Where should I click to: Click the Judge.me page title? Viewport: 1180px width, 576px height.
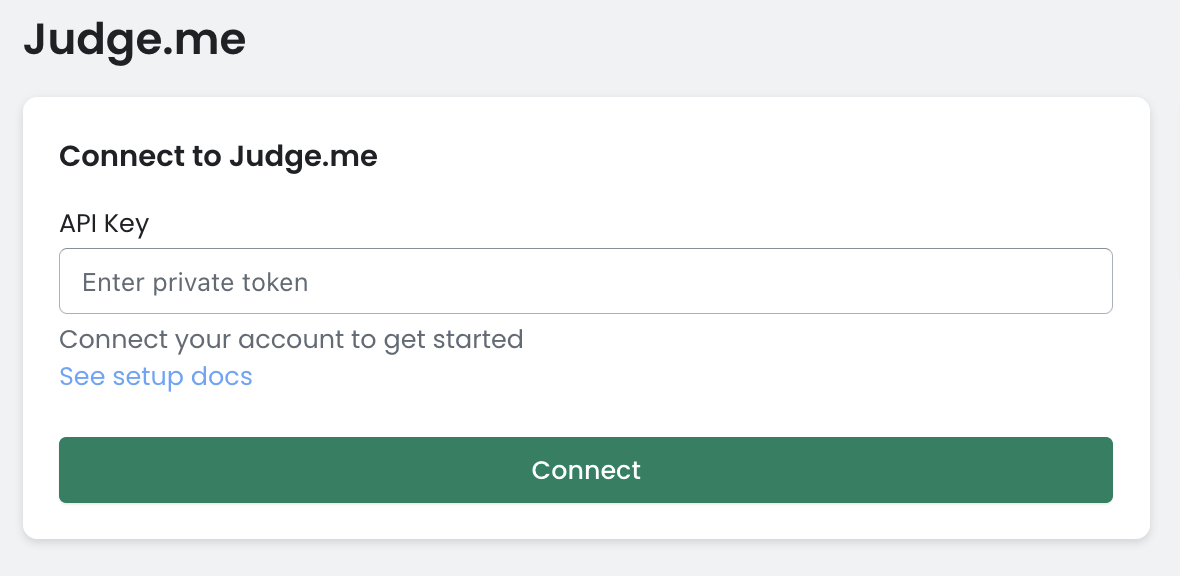pos(134,40)
